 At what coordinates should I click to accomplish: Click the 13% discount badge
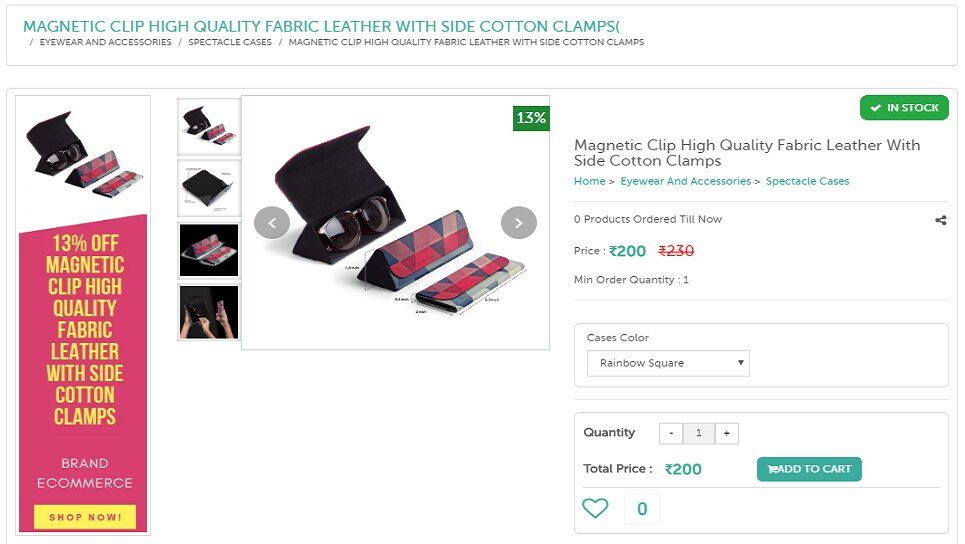tap(531, 118)
